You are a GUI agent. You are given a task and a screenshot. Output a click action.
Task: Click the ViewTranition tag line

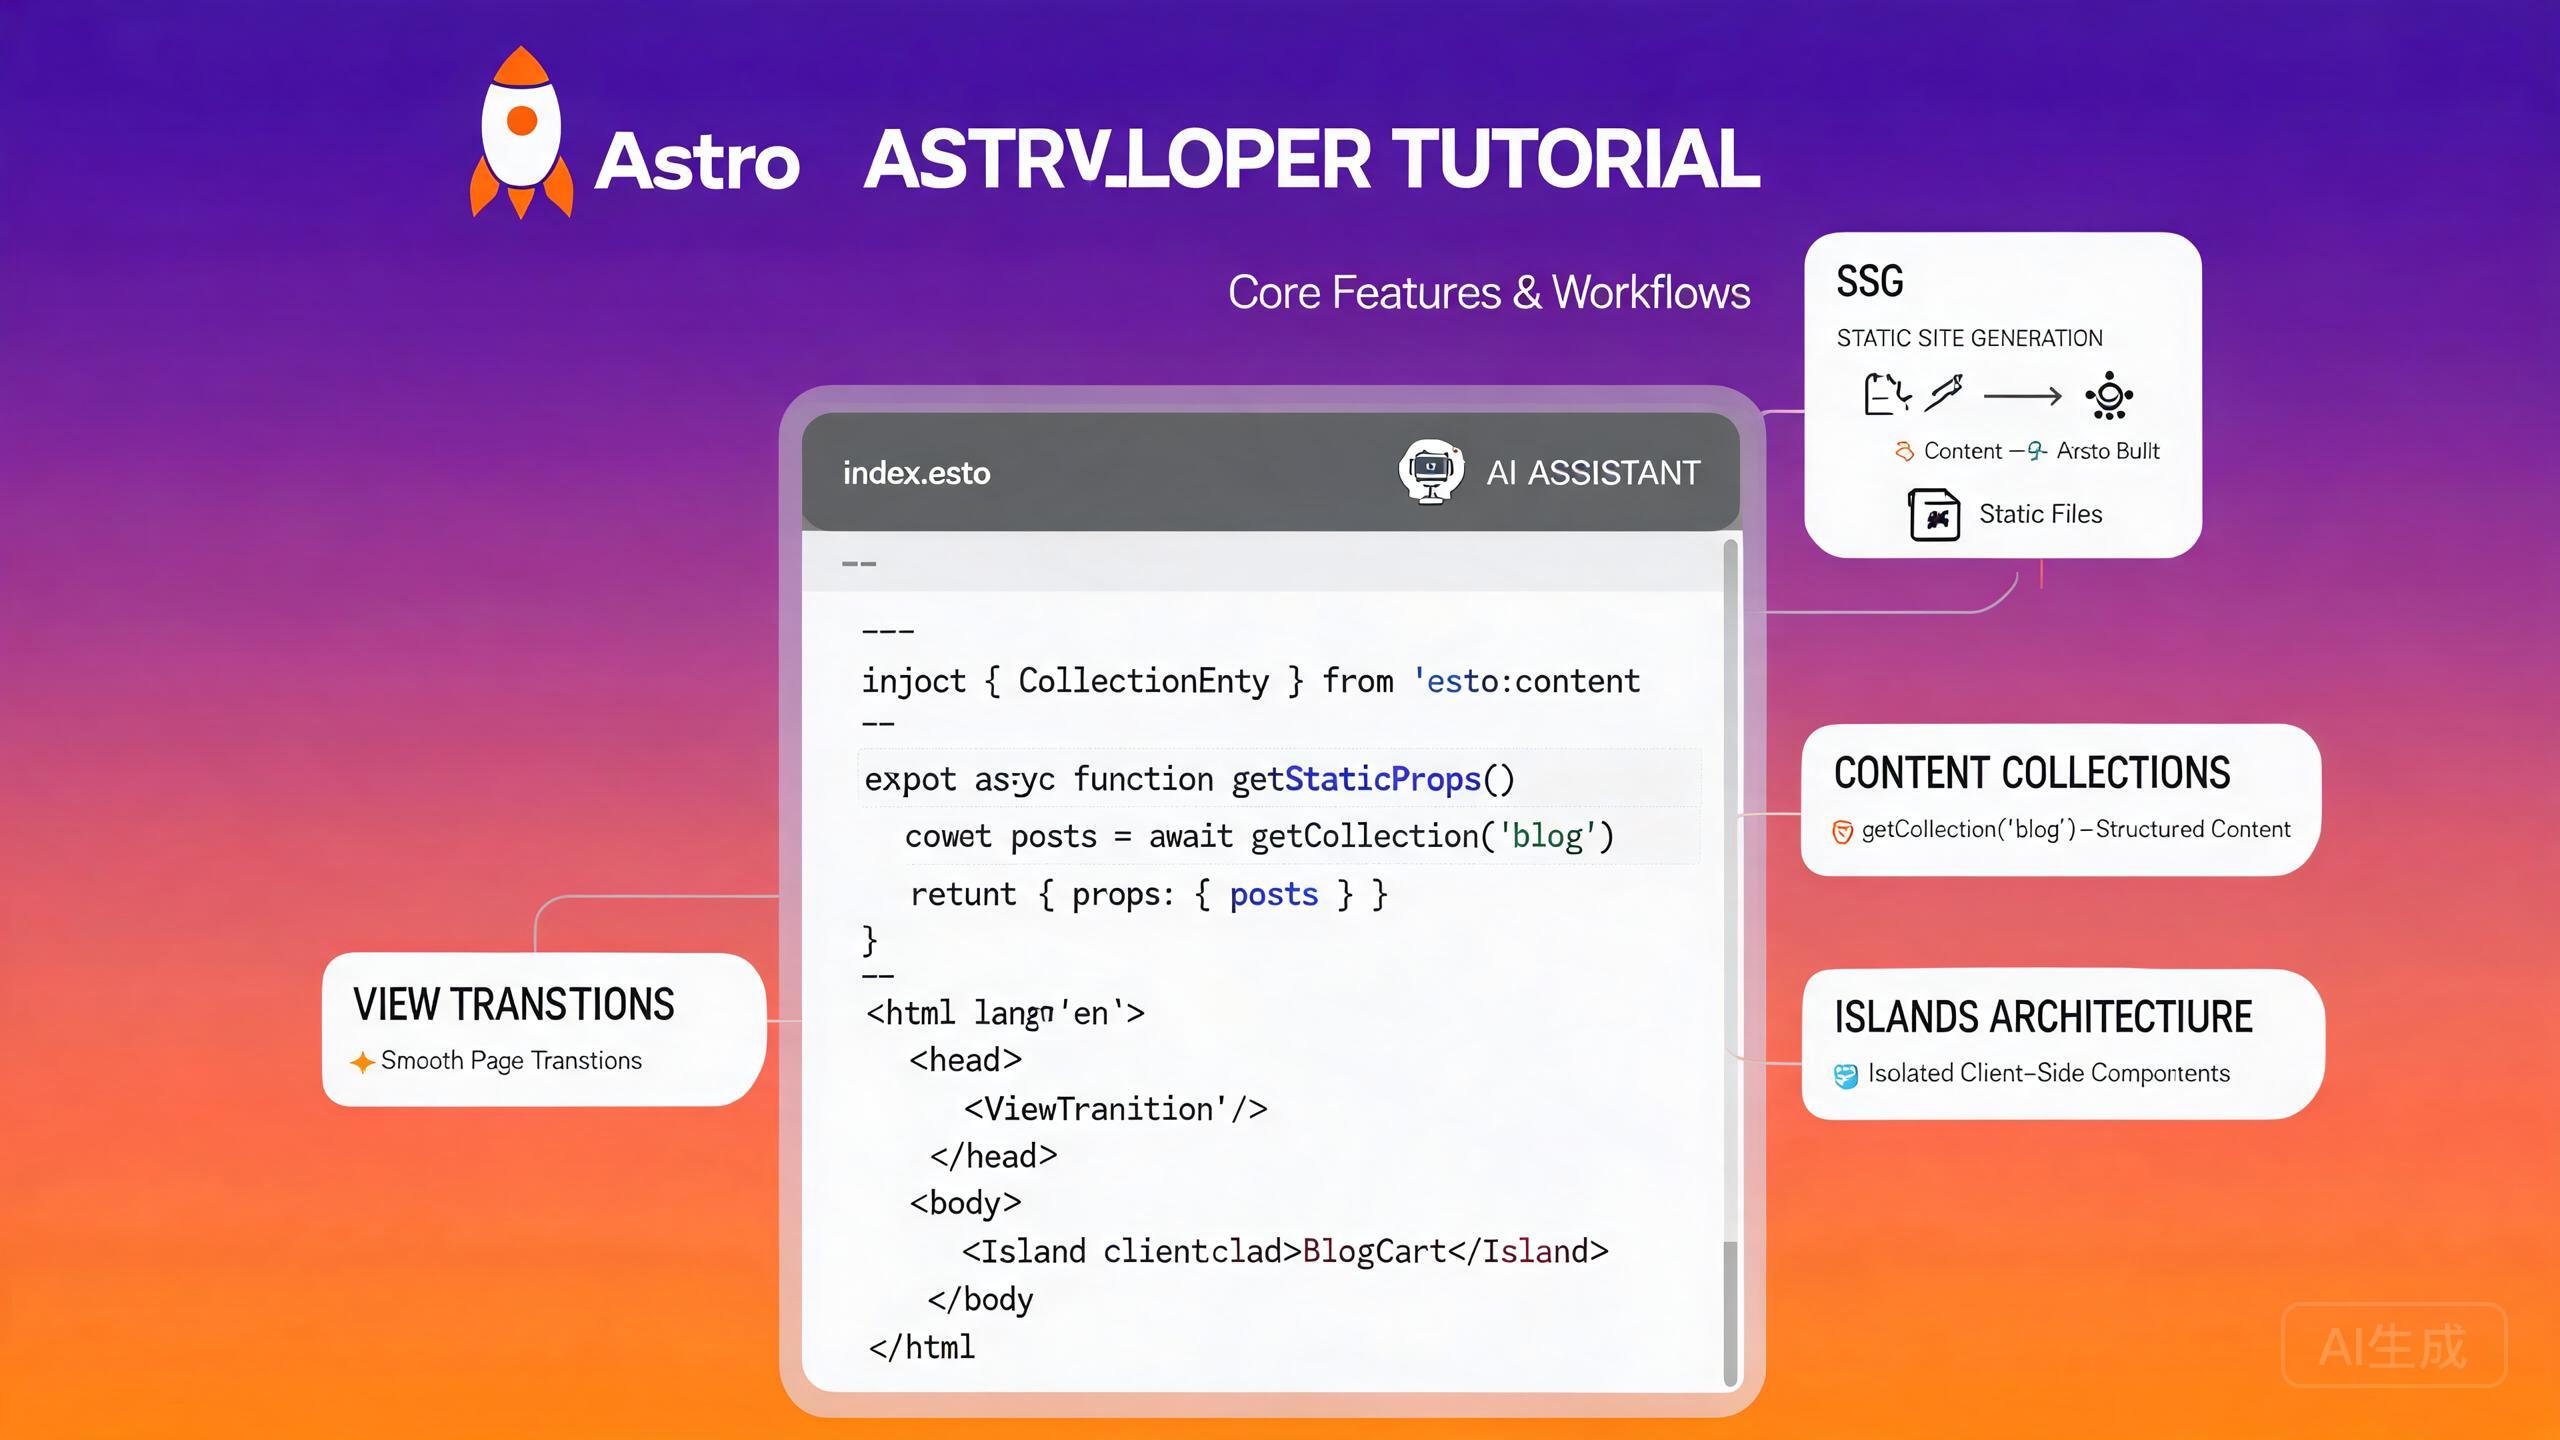pos(1115,1108)
